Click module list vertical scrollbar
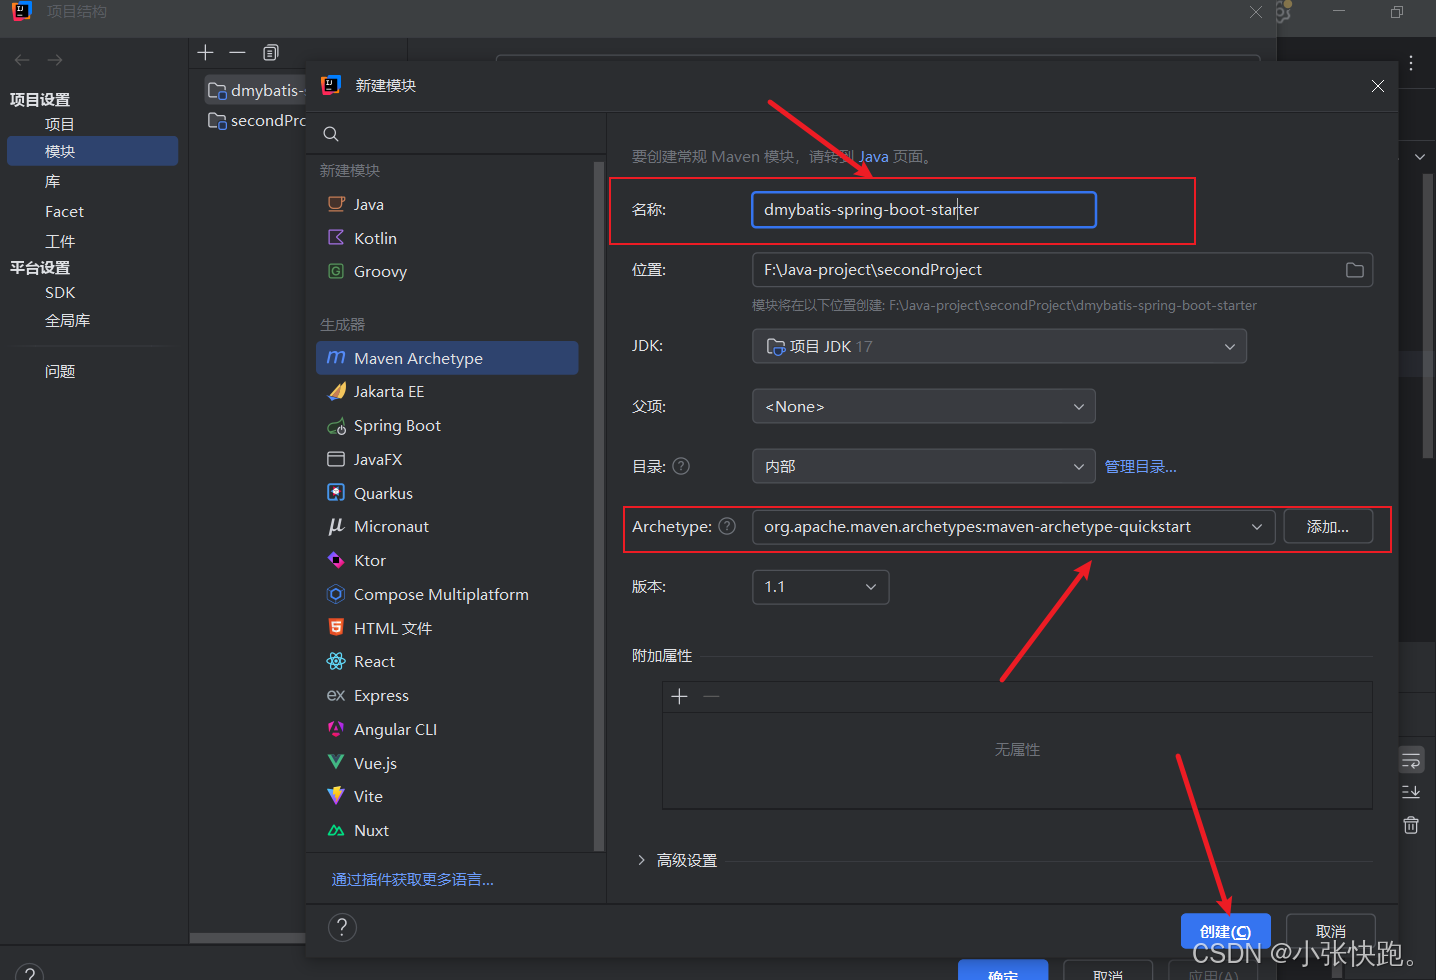Viewport: 1436px width, 980px height. coord(598,505)
